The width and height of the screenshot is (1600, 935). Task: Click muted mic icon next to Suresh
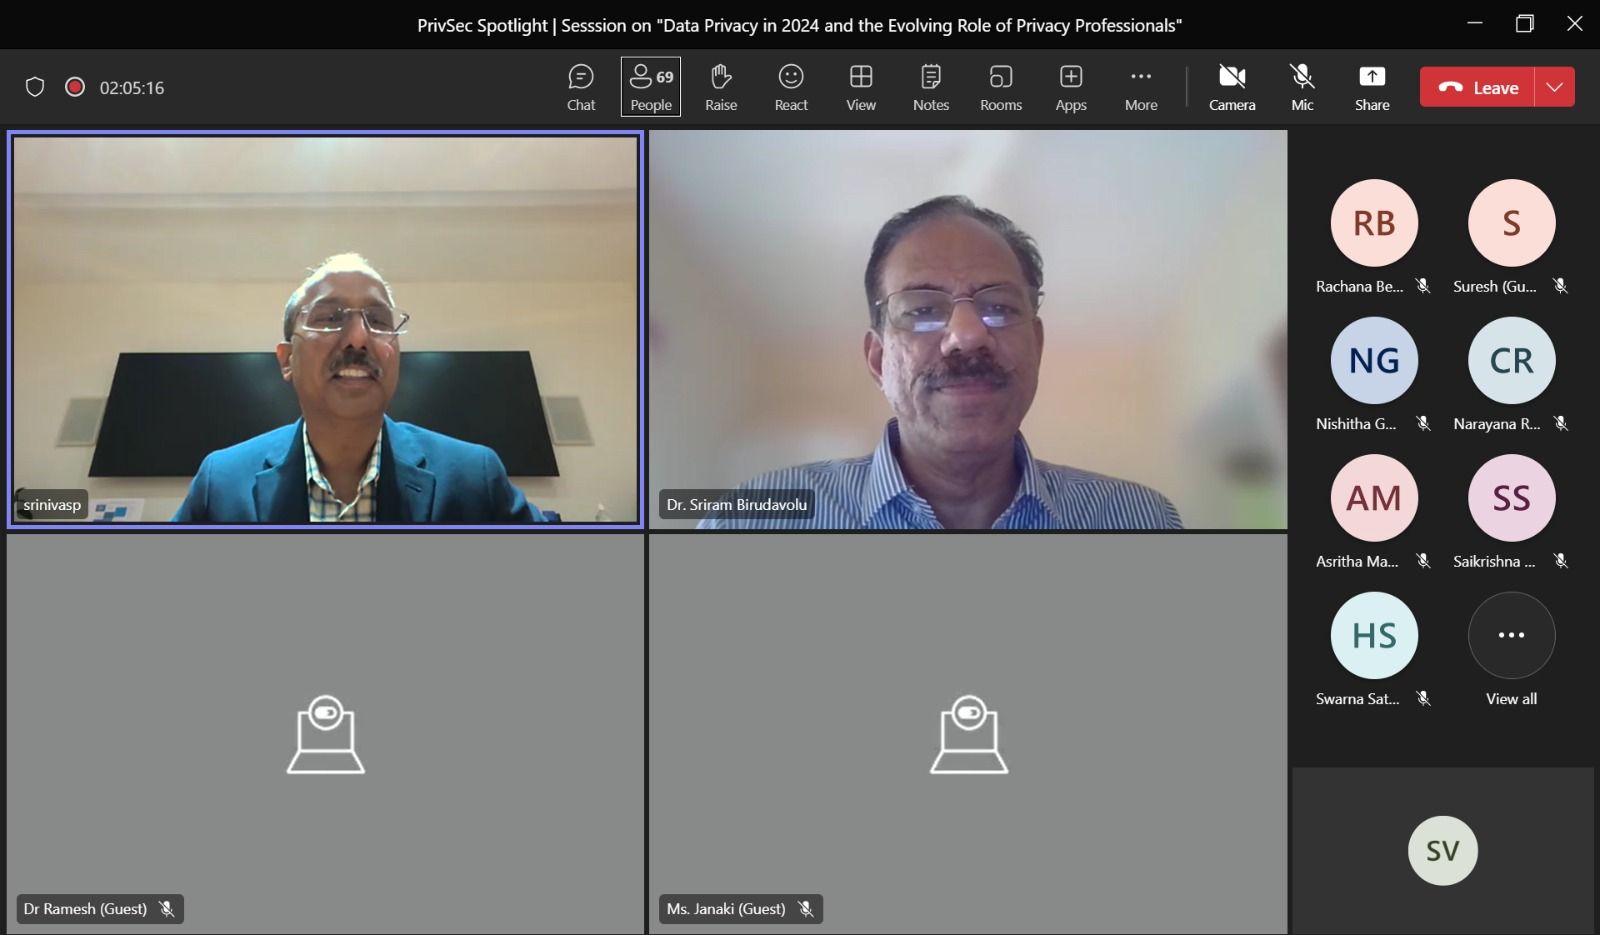(1560, 286)
